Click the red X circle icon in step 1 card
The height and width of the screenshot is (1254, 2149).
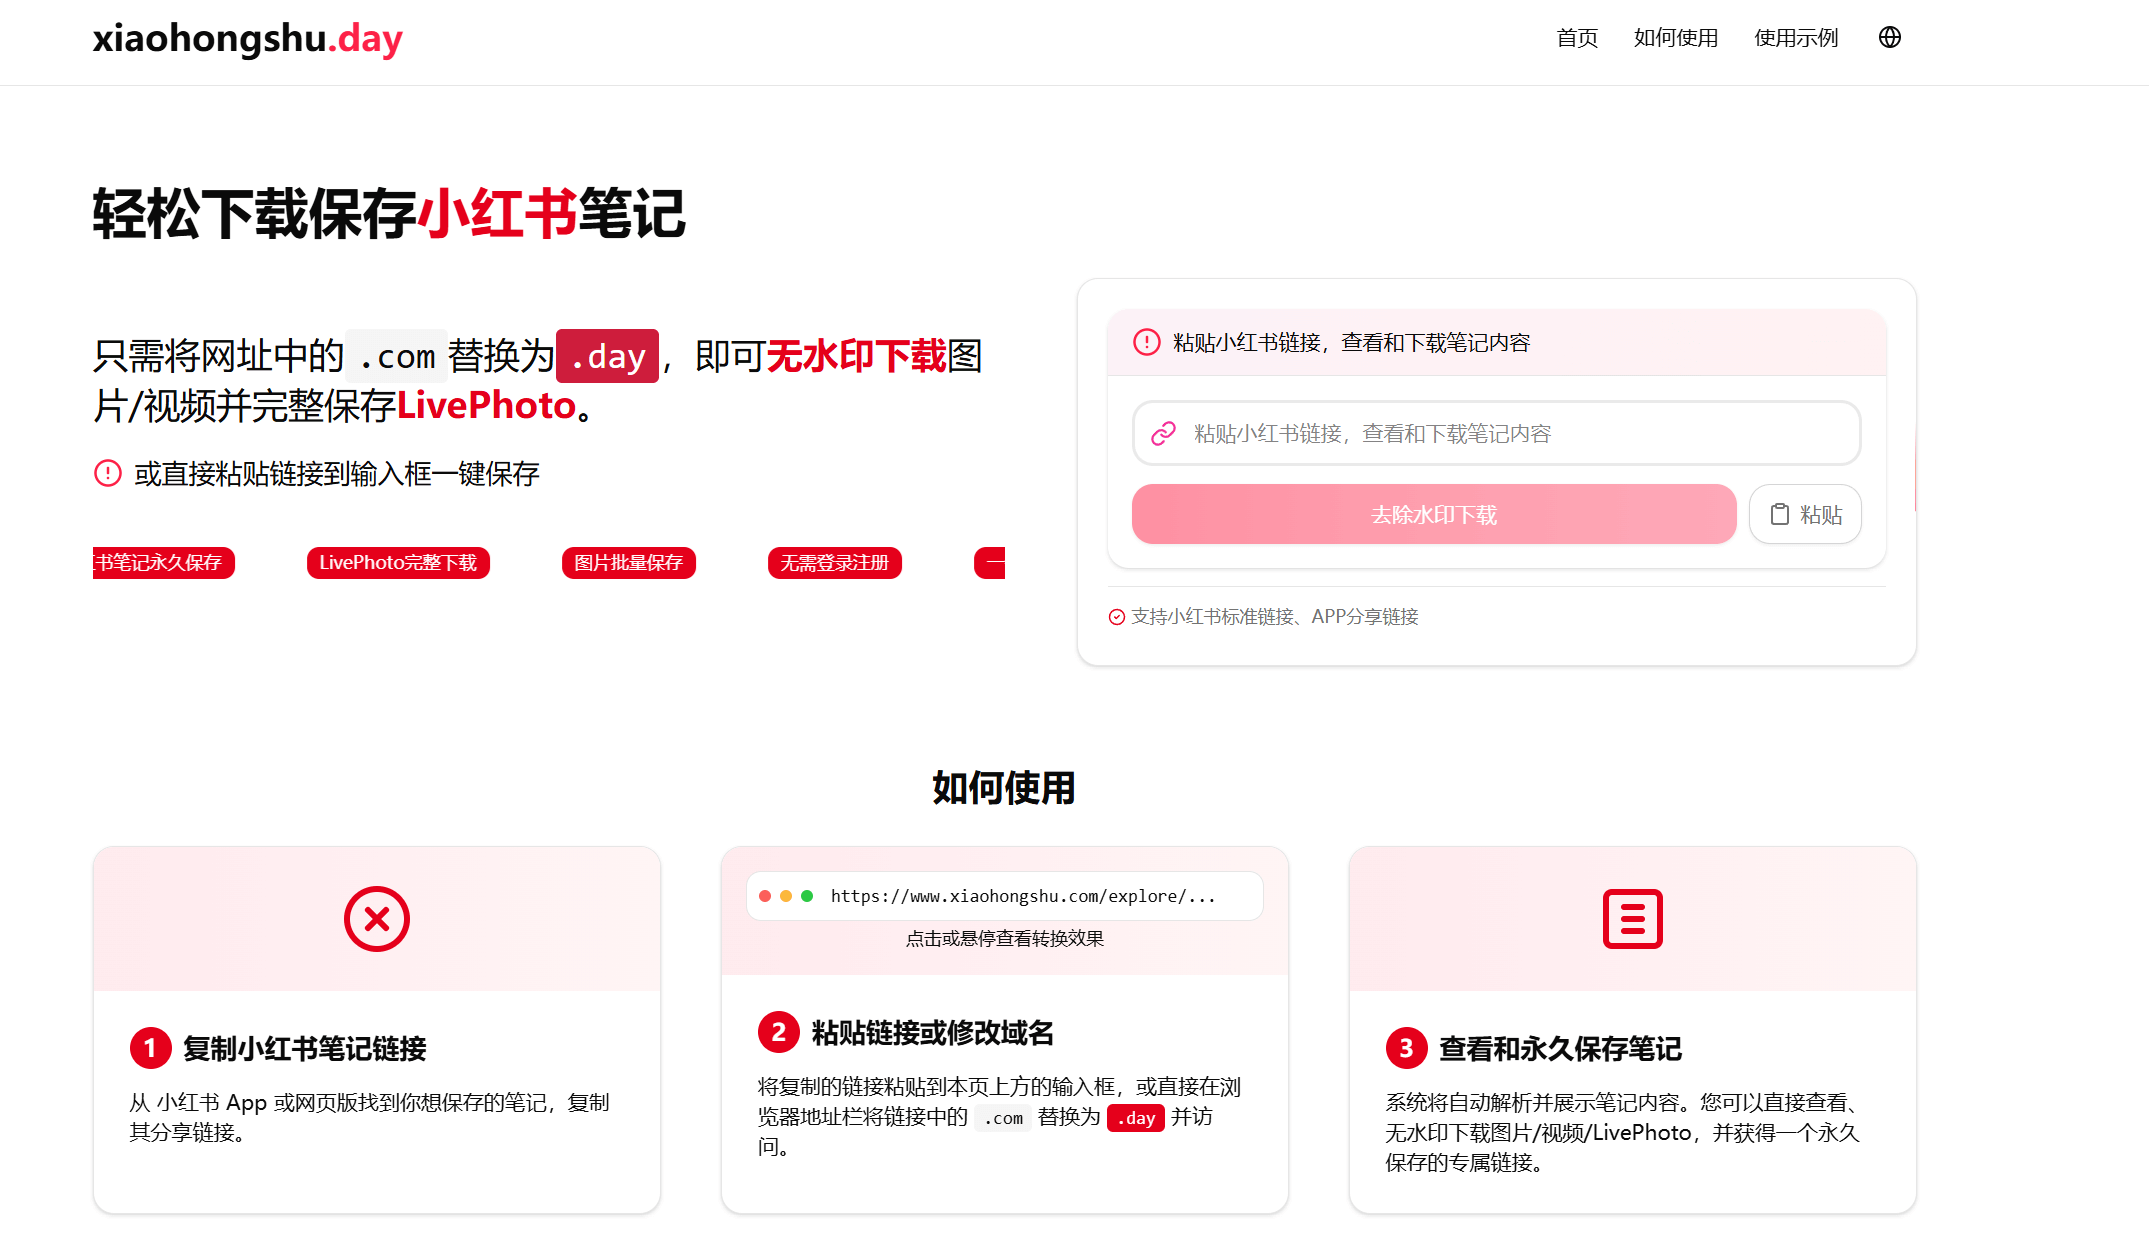point(376,918)
